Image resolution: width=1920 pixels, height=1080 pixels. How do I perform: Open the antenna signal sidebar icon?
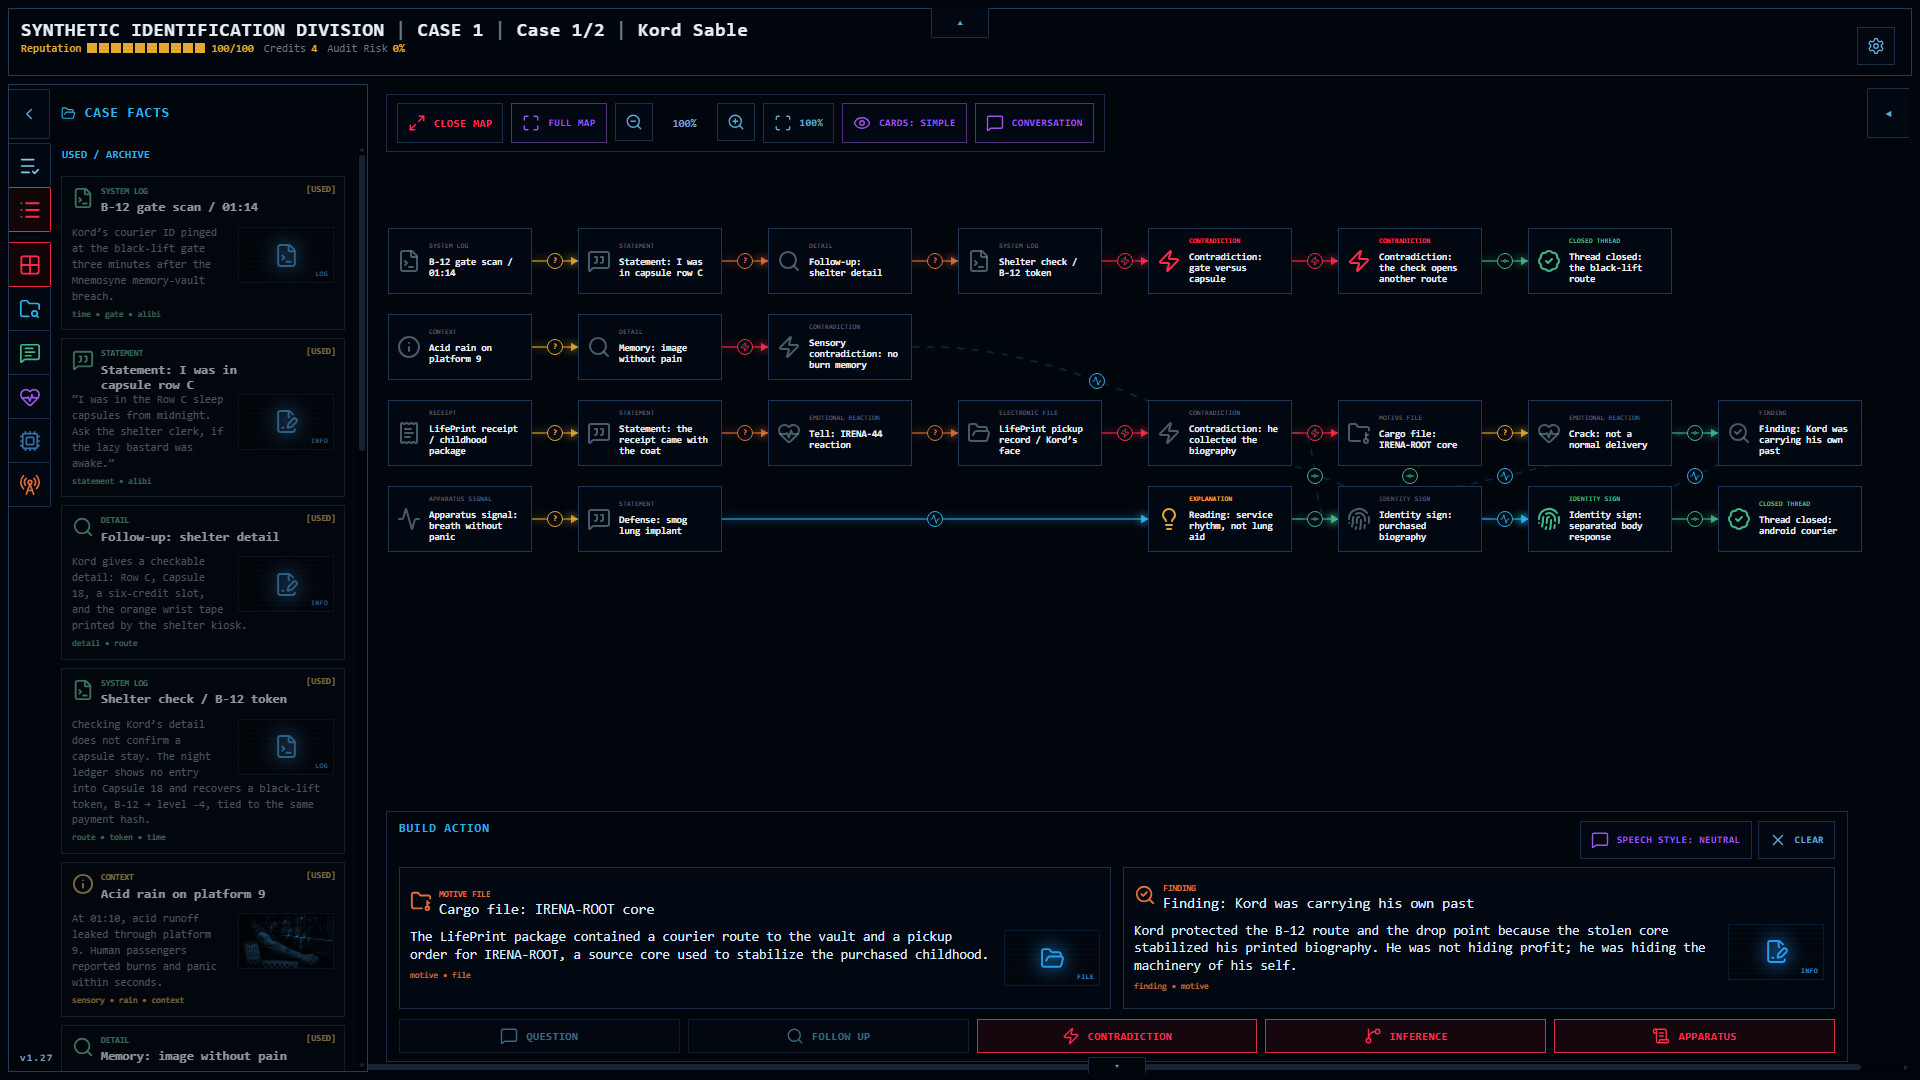point(30,485)
